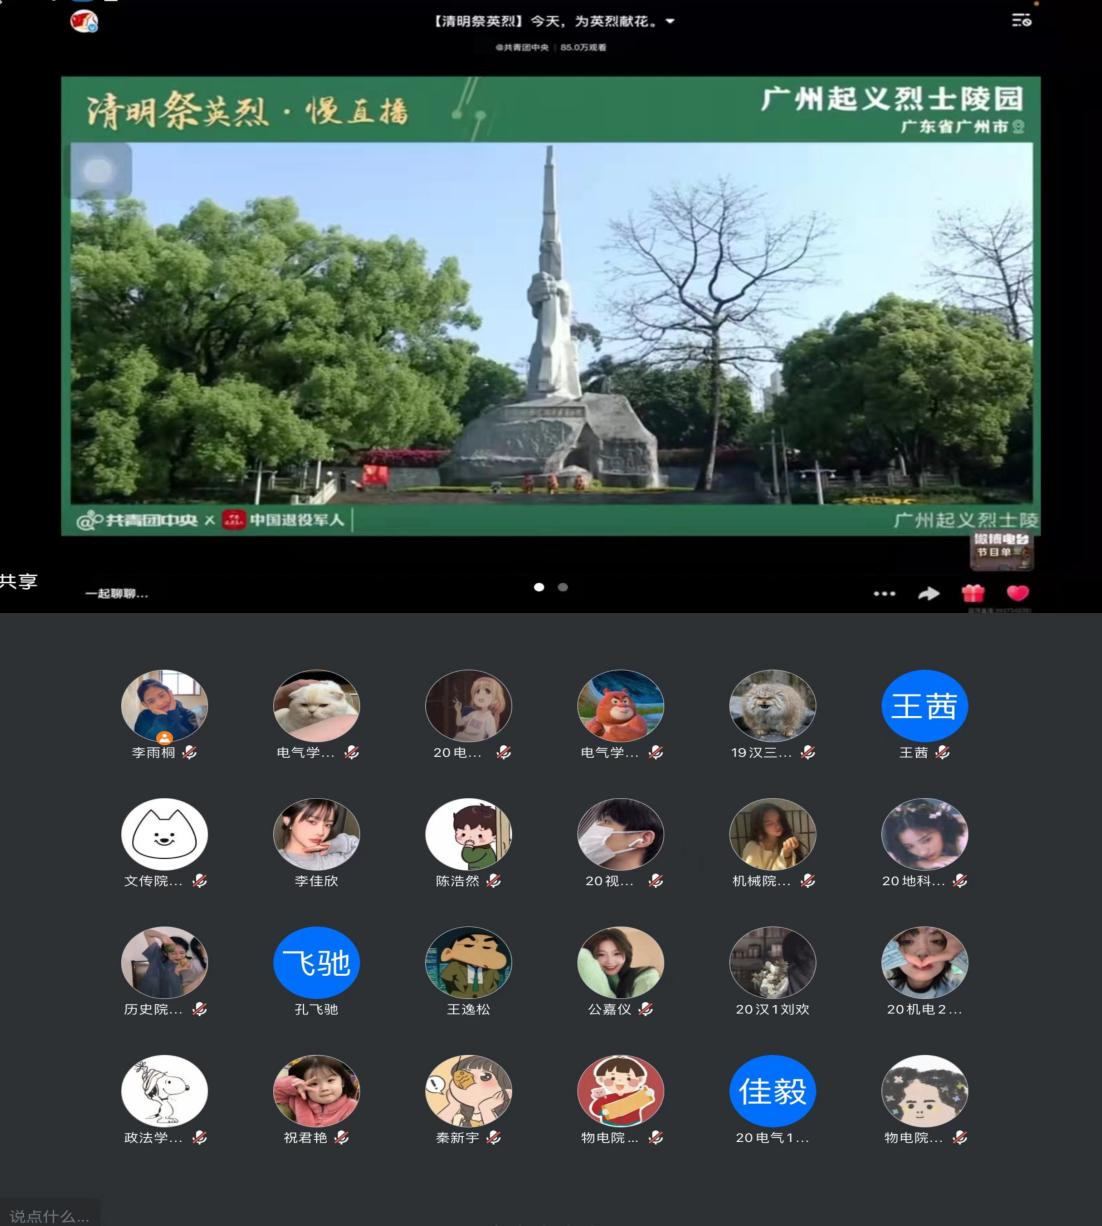Click the red broadcaster avatar at top left
This screenshot has height=1226, width=1102.
click(84, 20)
